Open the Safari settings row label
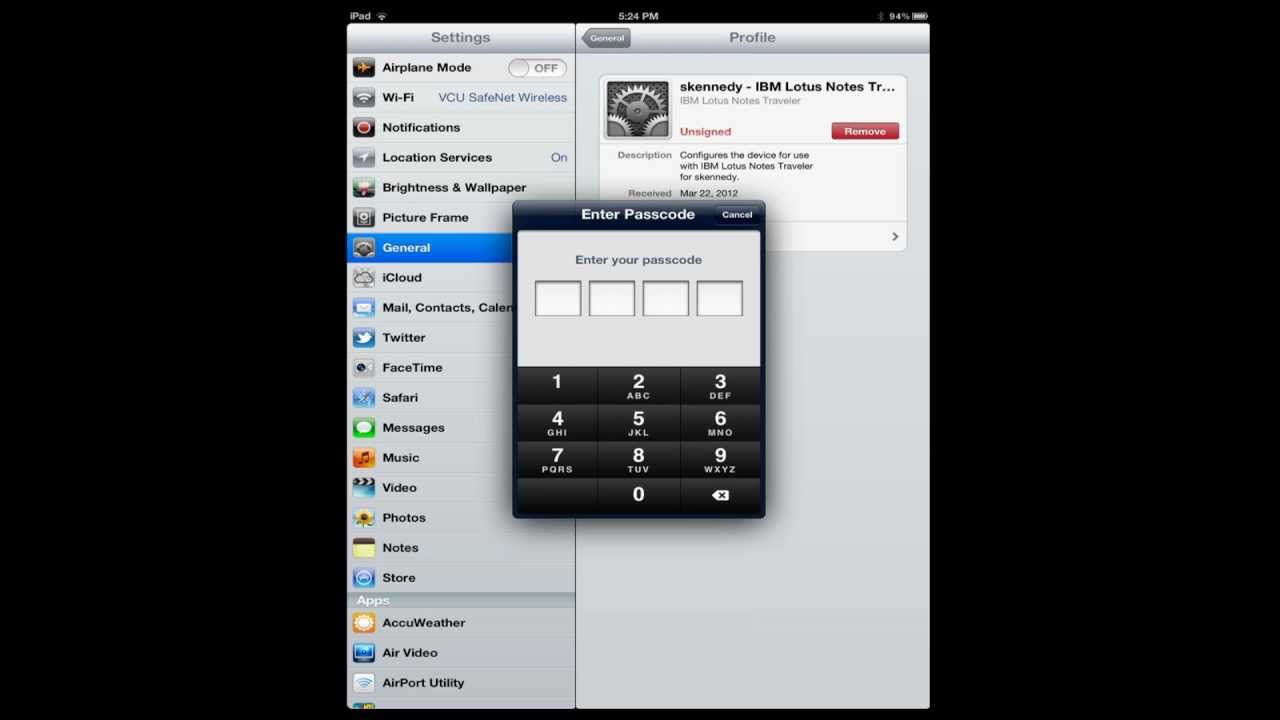 pyautogui.click(x=400, y=398)
